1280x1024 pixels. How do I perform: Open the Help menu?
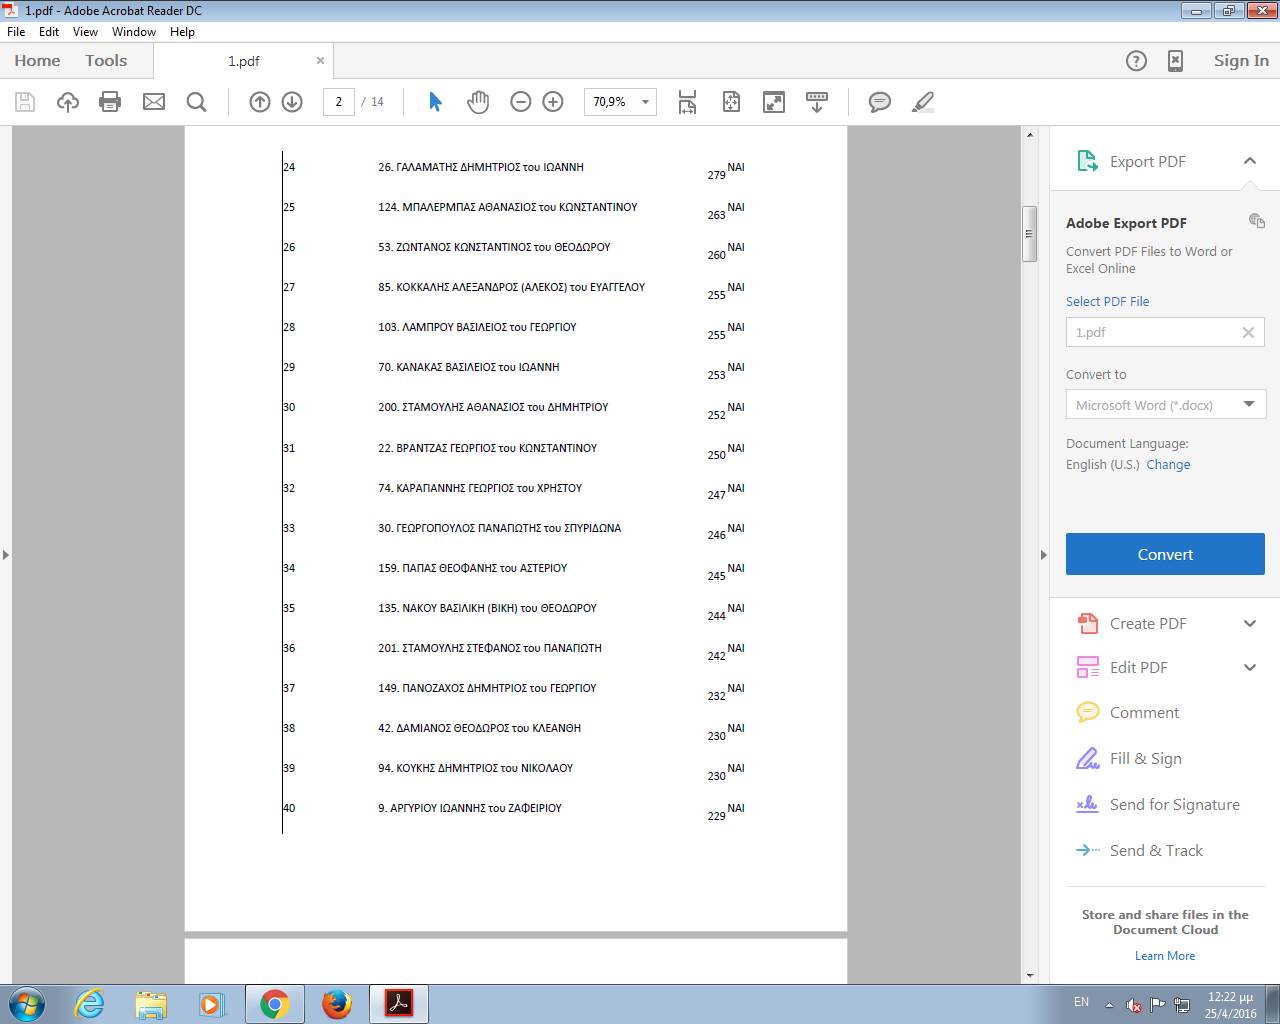(182, 32)
